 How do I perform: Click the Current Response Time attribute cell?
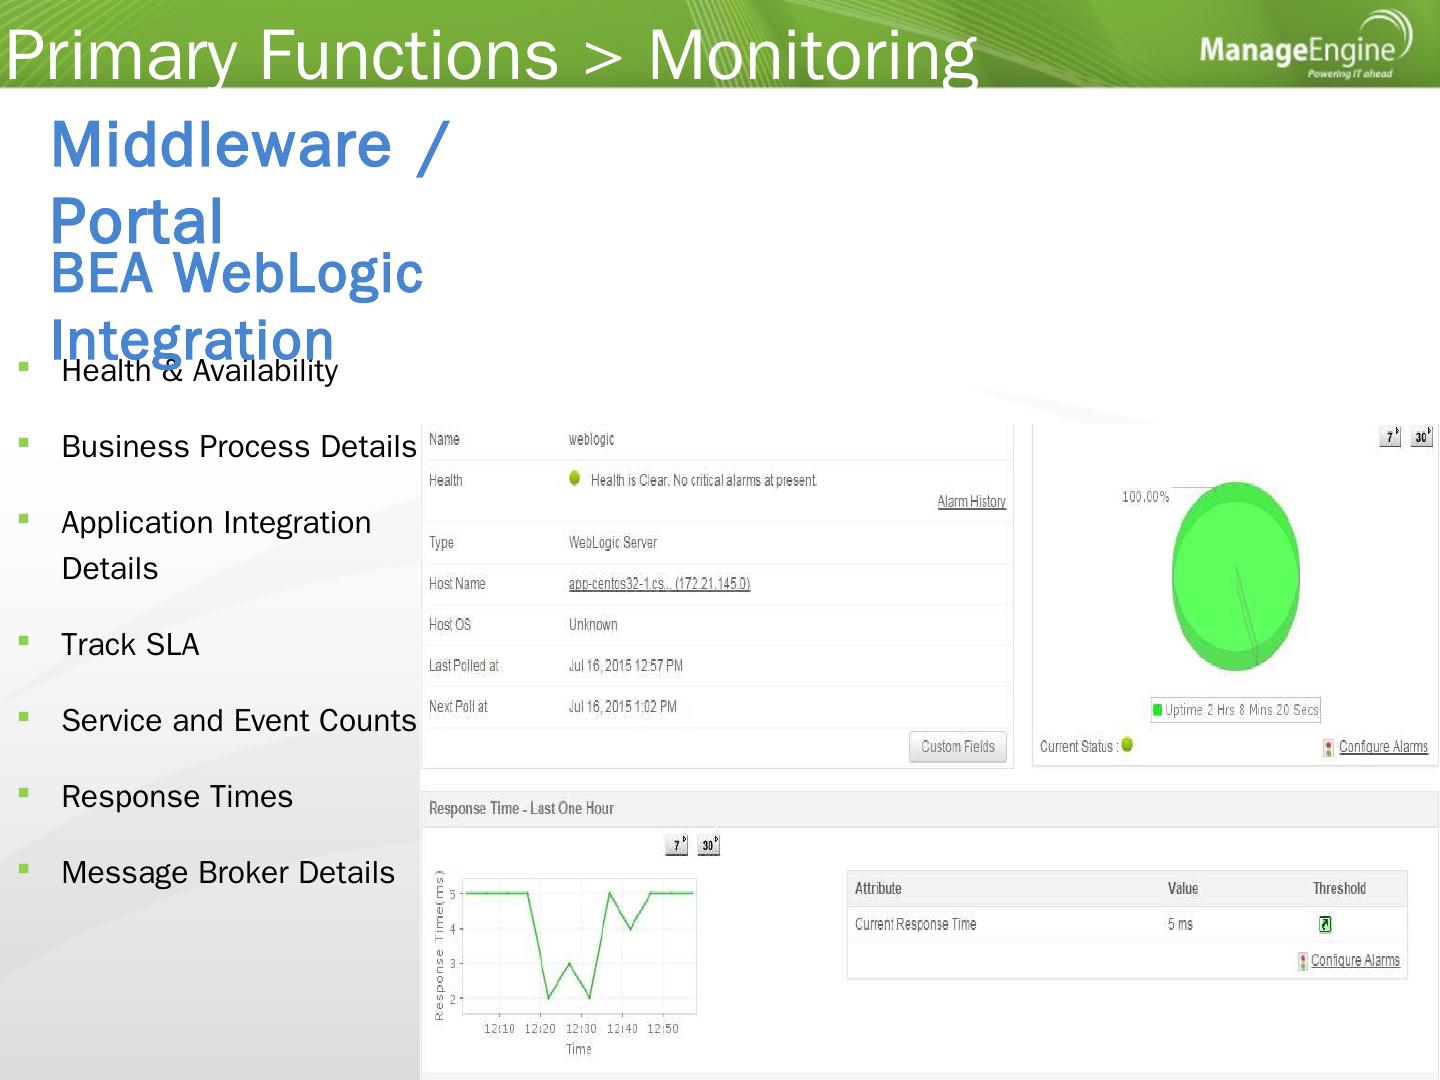pos(915,924)
